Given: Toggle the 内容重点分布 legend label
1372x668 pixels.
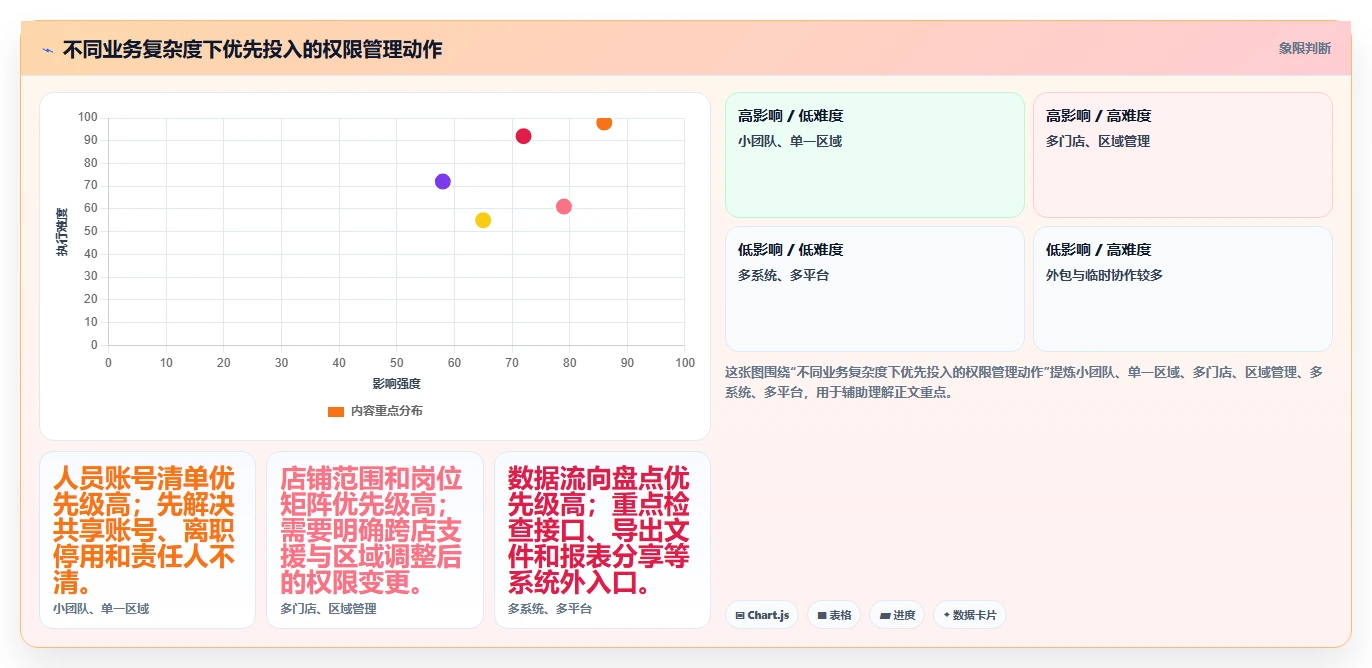Looking at the screenshot, I should pyautogui.click(x=386, y=411).
